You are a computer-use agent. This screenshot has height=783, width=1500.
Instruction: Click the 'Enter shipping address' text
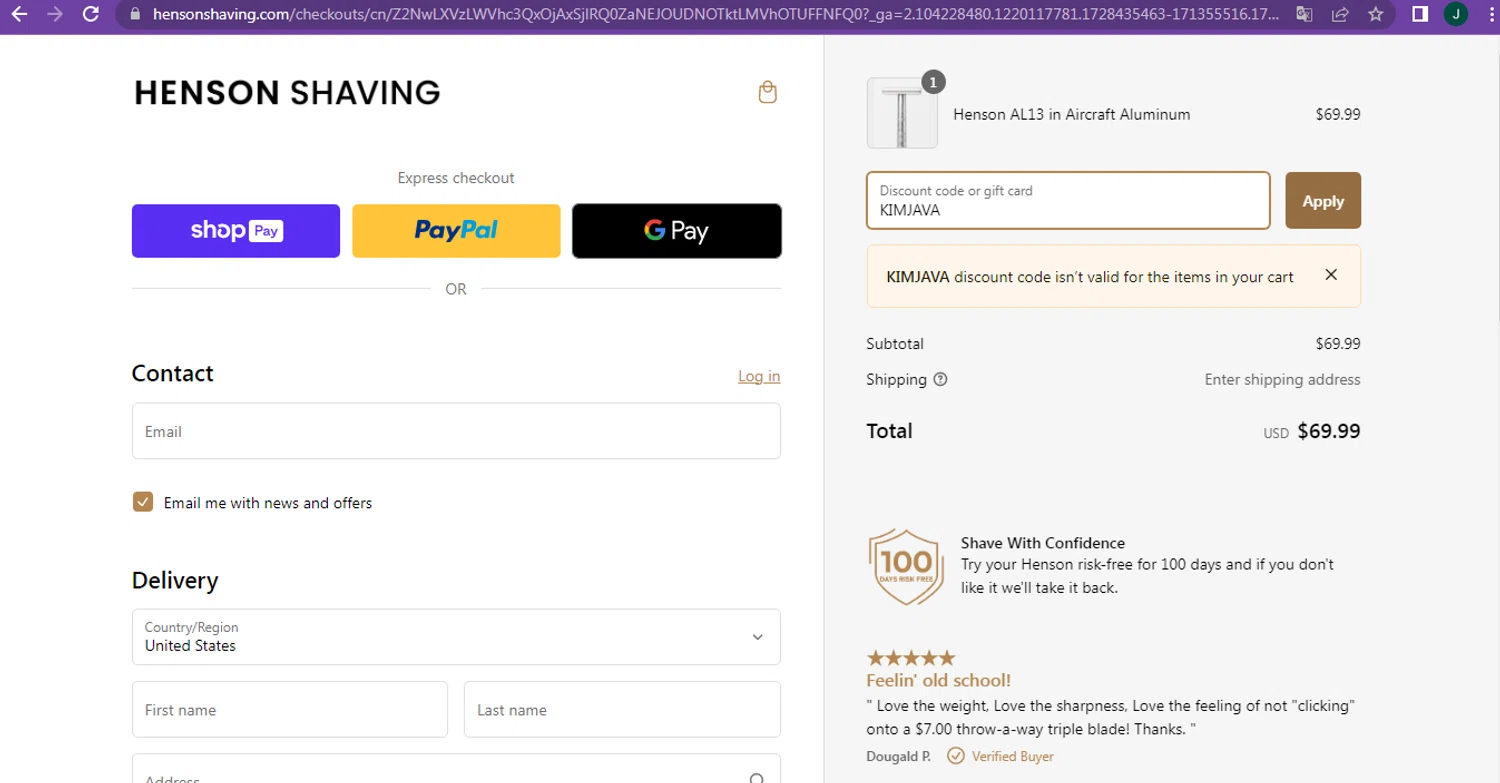[x=1282, y=380]
